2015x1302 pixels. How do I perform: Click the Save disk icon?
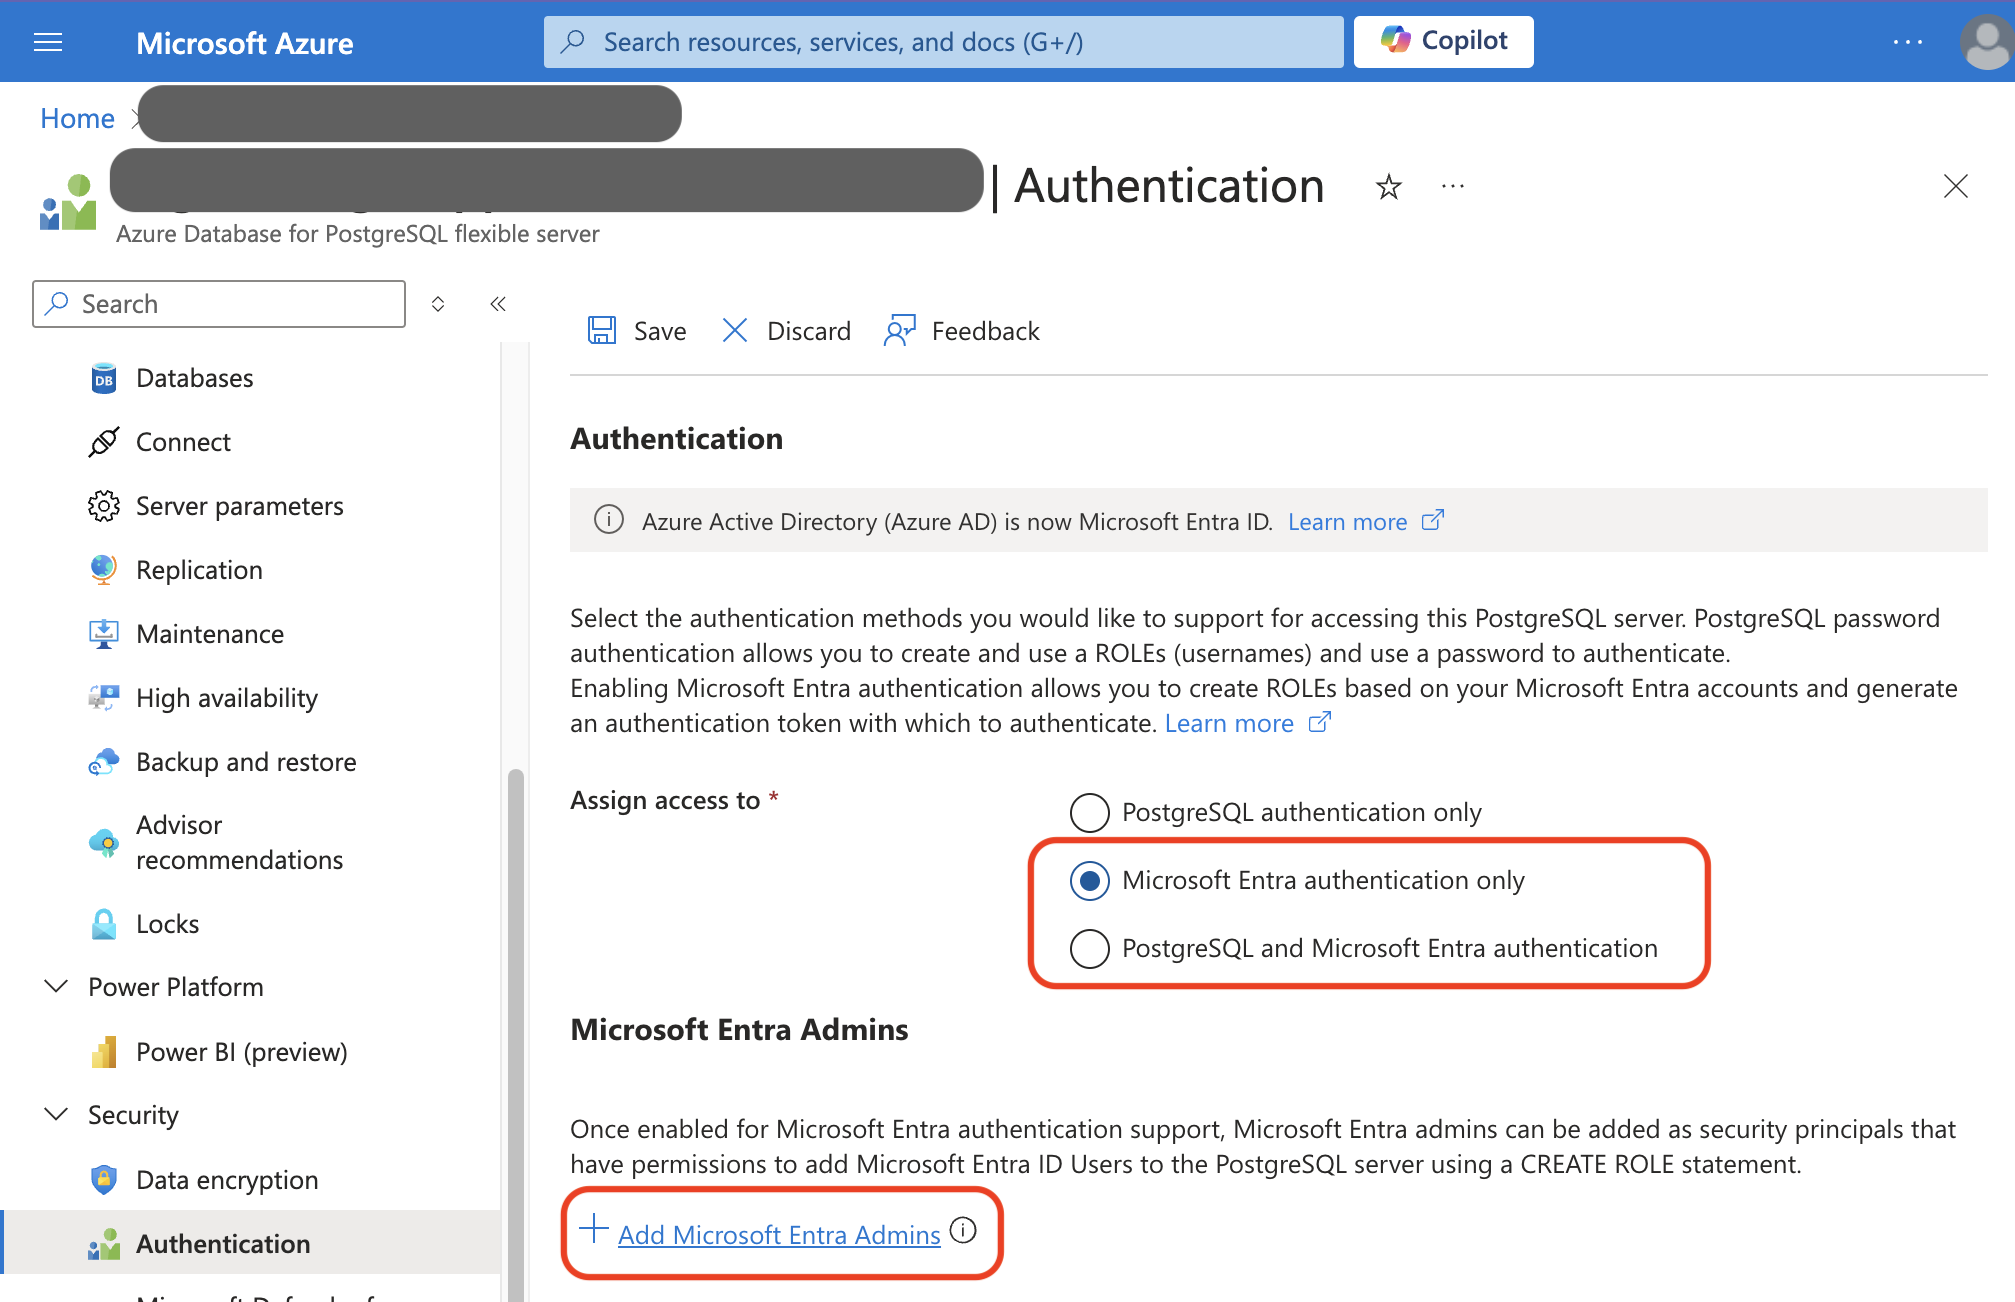click(x=601, y=330)
